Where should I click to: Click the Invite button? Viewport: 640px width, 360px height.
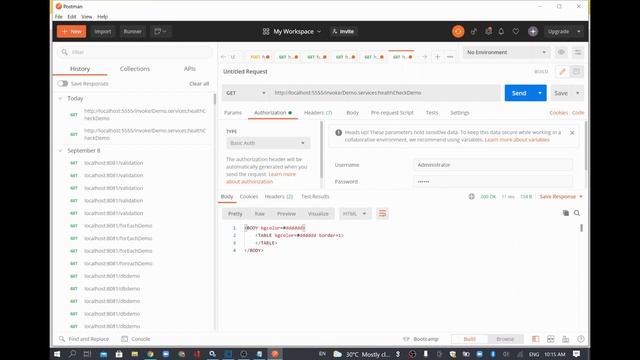coord(343,31)
